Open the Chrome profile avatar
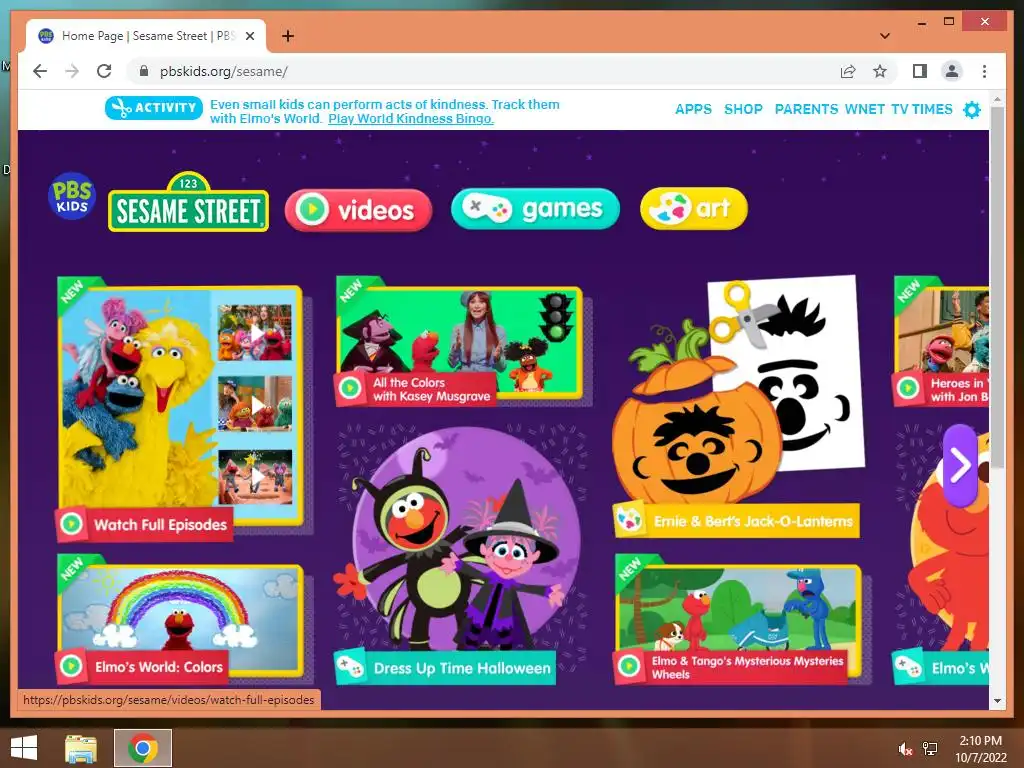This screenshot has width=1024, height=768. (952, 71)
